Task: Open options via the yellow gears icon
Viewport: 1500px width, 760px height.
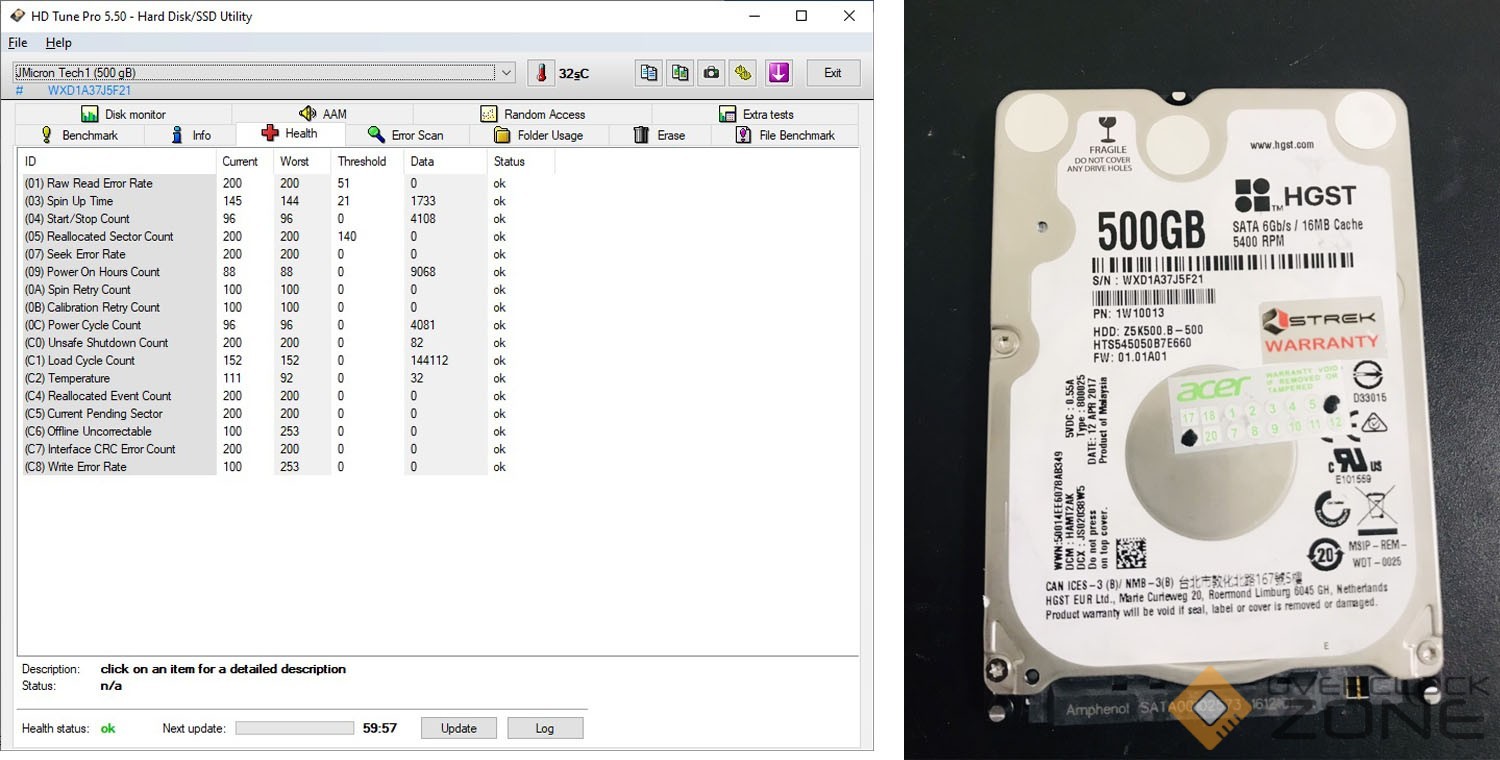Action: (x=742, y=73)
